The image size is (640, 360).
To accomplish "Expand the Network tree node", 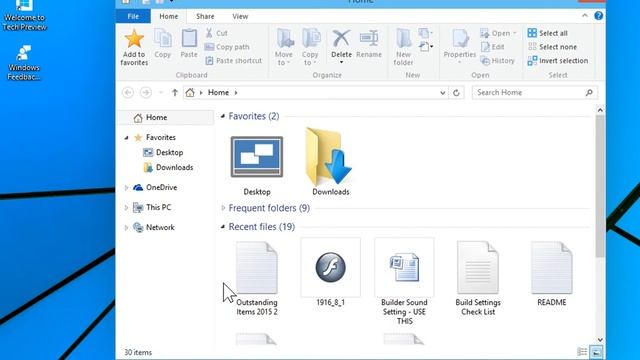I will click(126, 228).
